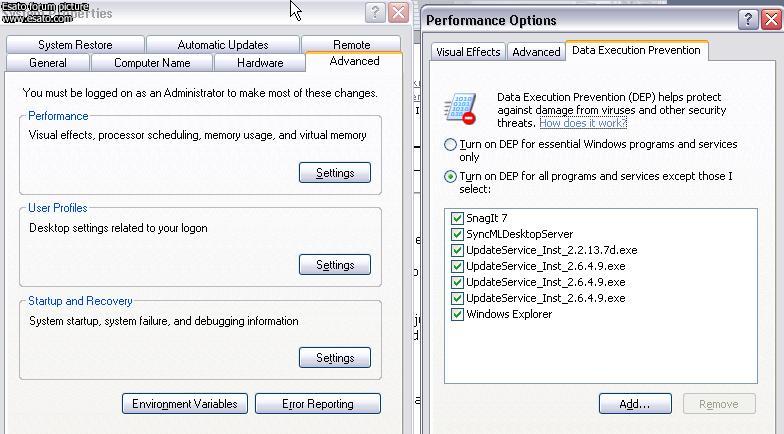Uncheck the SyncMLDesktopServer checkbox
The image size is (784, 434).
tap(457, 234)
